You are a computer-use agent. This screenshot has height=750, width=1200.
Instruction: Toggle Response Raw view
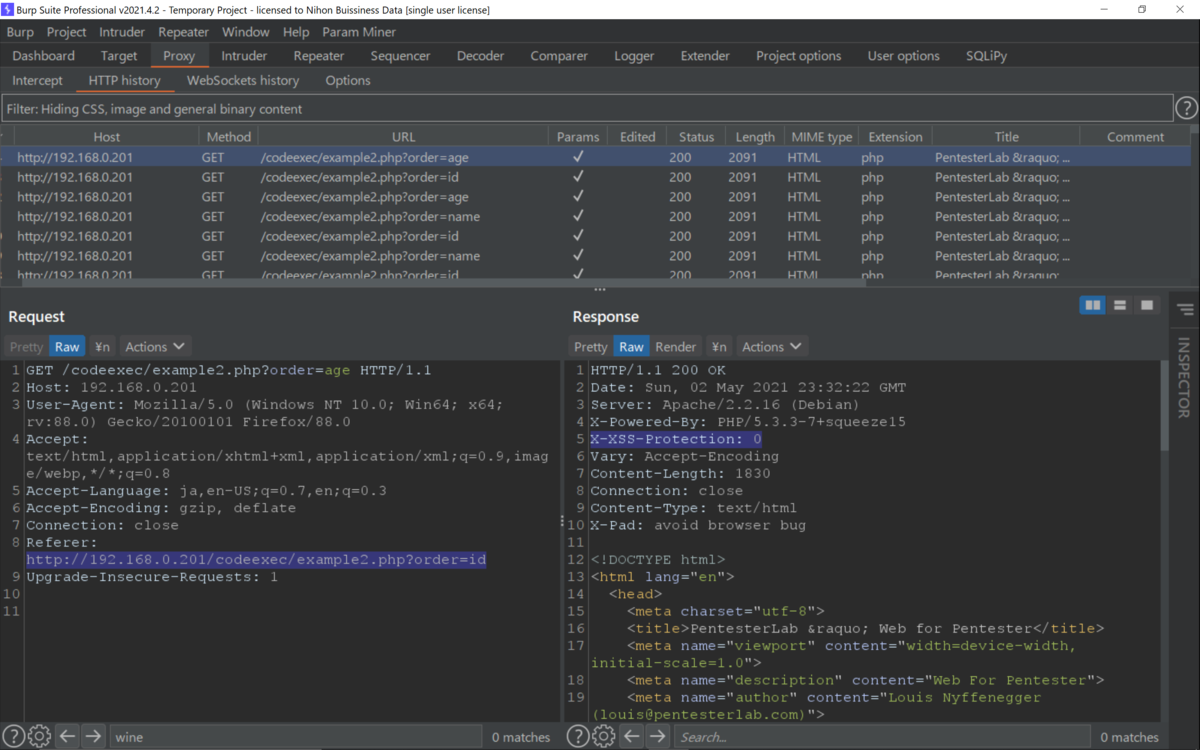(631, 346)
